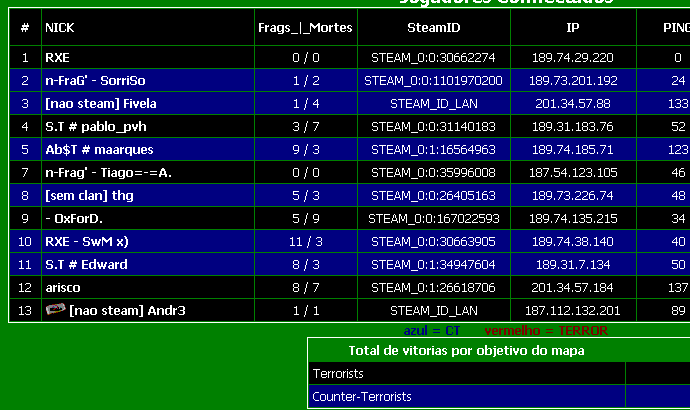Click frags score 1 / 4
Image resolution: width=690 pixels, height=410 pixels.
click(306, 104)
